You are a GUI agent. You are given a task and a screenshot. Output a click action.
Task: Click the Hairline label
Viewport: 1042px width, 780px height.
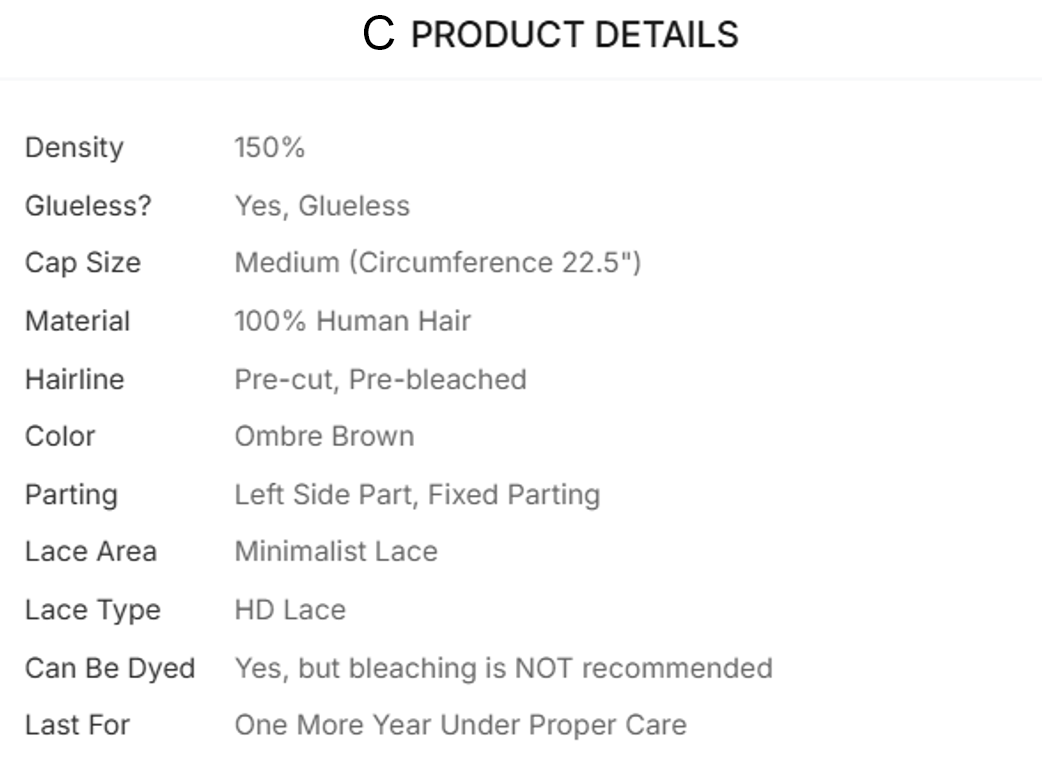click(75, 379)
